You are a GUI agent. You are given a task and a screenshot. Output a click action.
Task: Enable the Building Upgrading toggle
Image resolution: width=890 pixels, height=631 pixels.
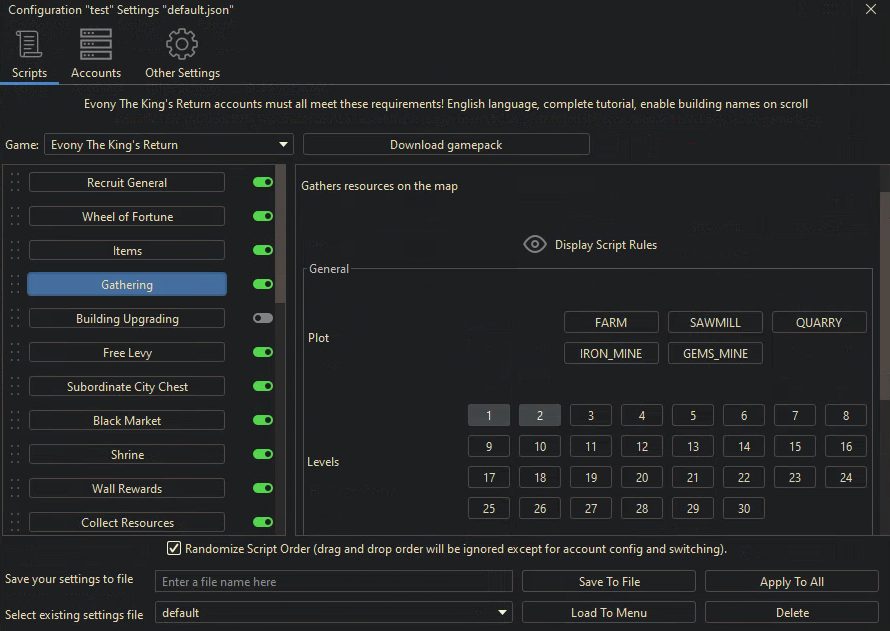pos(263,319)
